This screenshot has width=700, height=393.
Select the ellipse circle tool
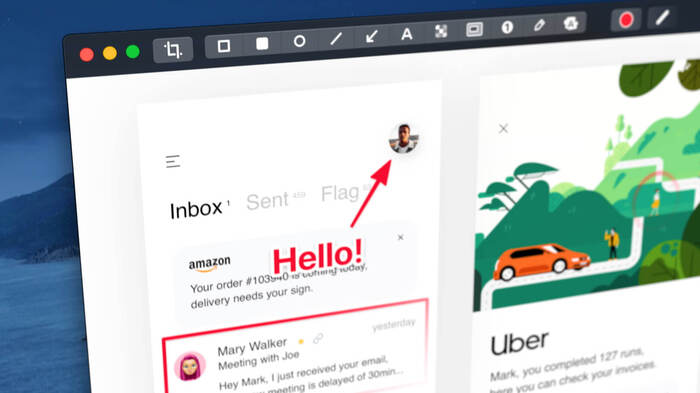(x=300, y=41)
